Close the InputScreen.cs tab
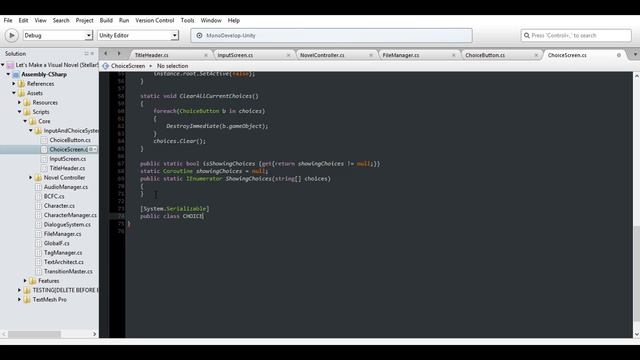Image resolution: width=640 pixels, height=360 pixels. point(289,55)
